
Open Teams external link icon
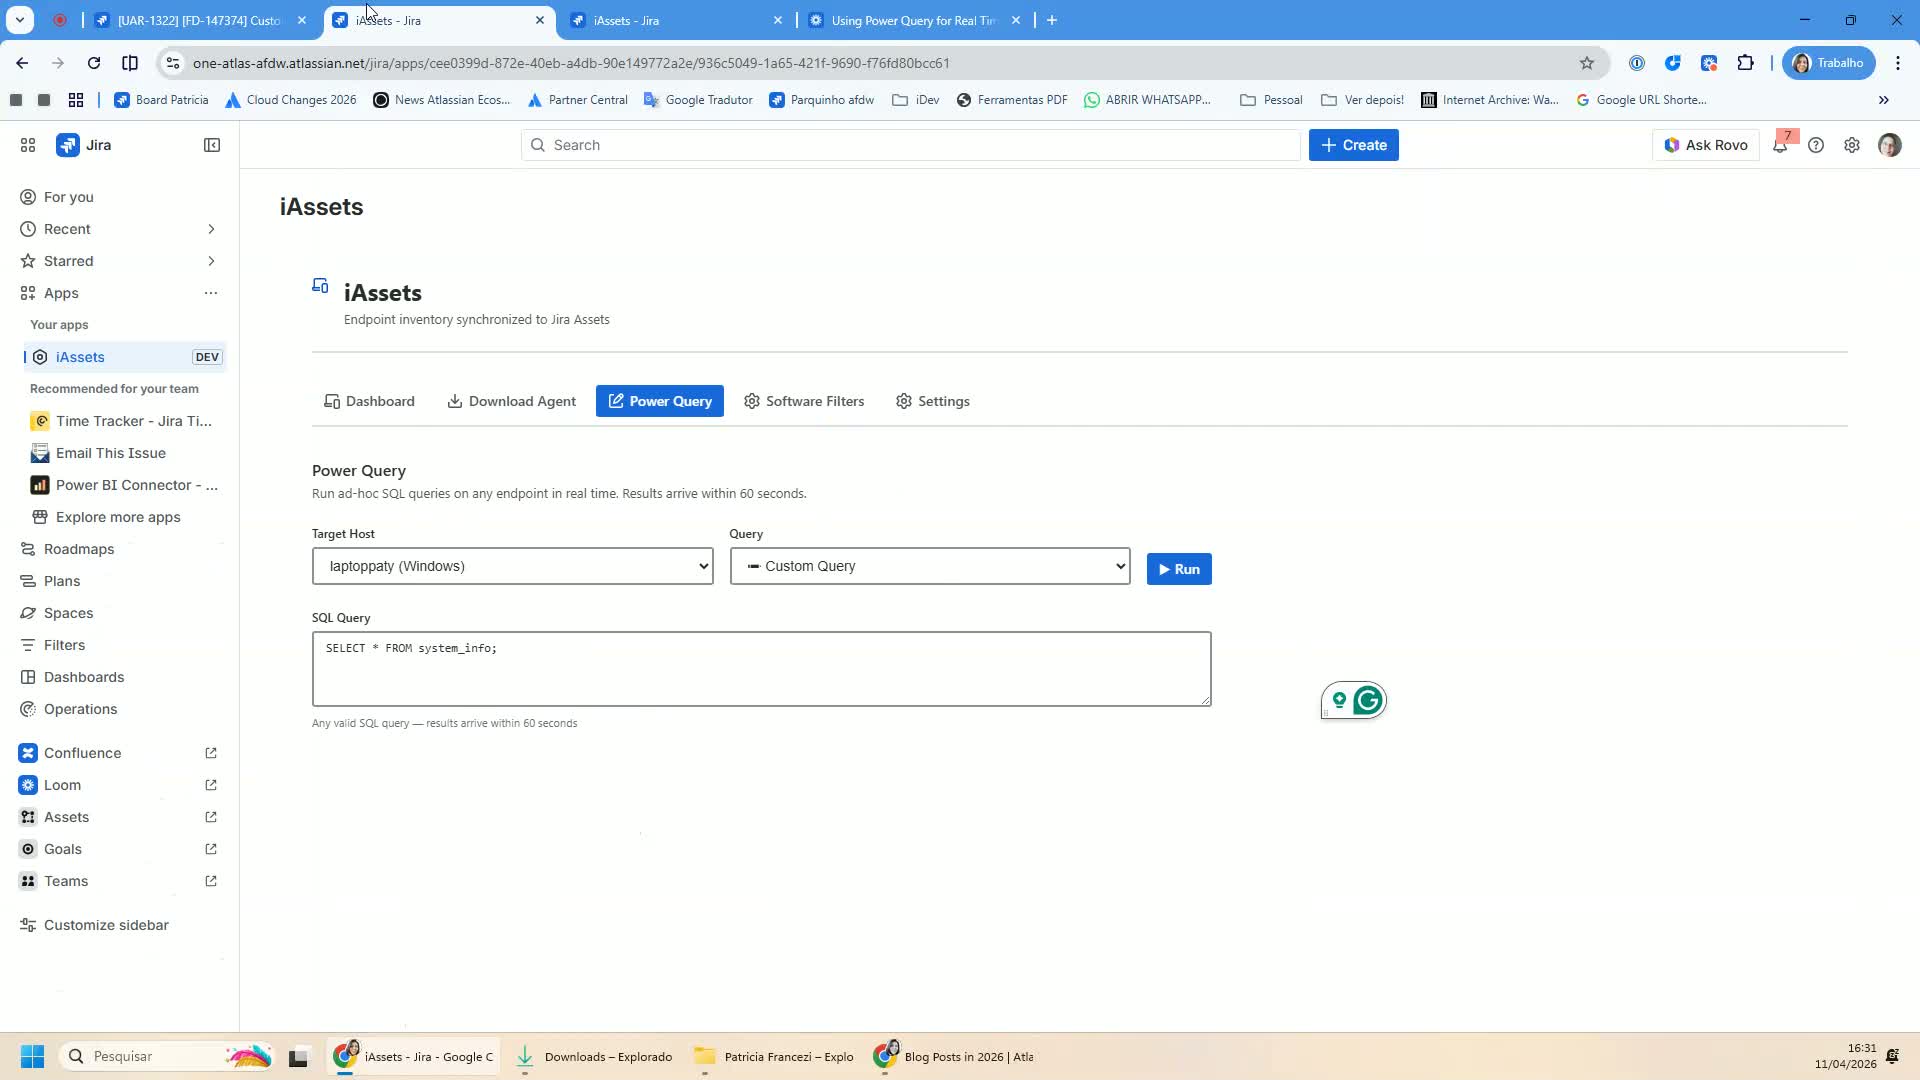[211, 881]
